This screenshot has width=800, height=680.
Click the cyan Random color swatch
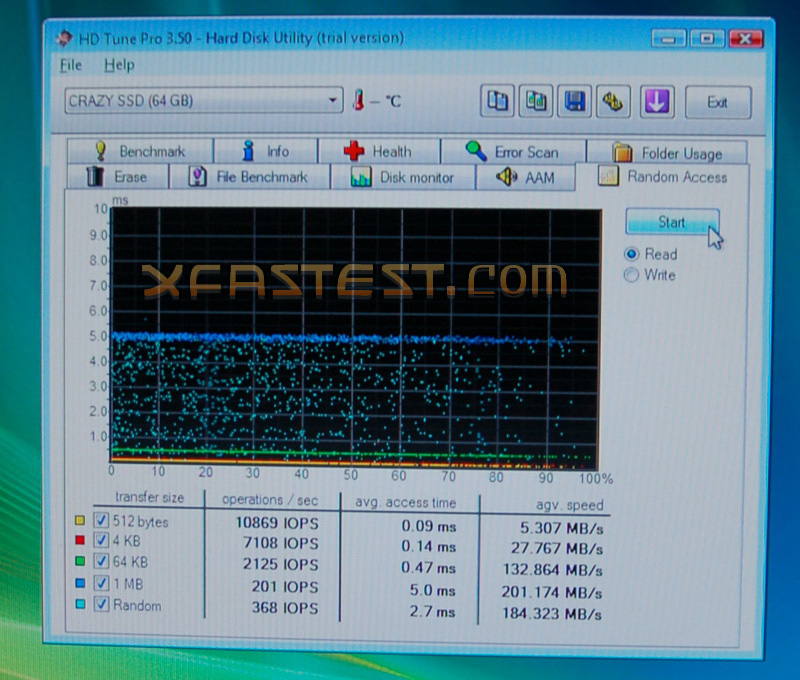click(x=80, y=605)
